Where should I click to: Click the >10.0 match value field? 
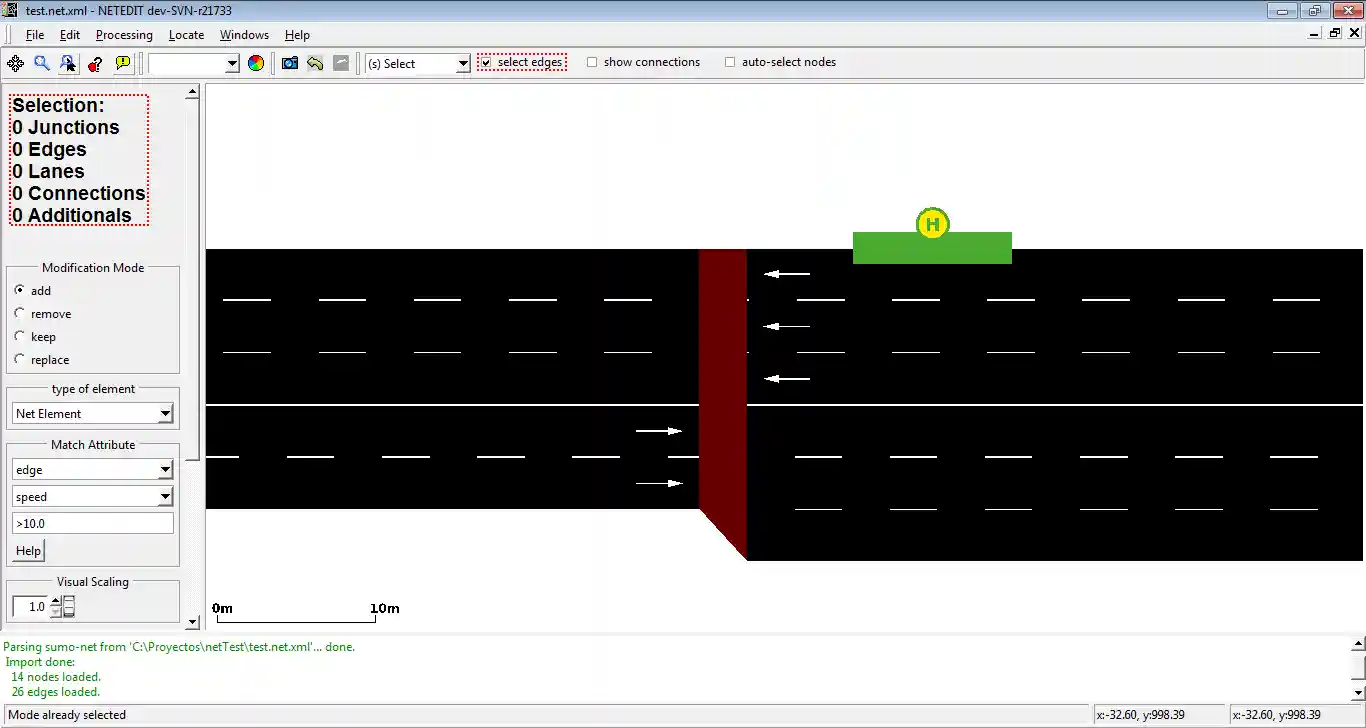click(93, 523)
